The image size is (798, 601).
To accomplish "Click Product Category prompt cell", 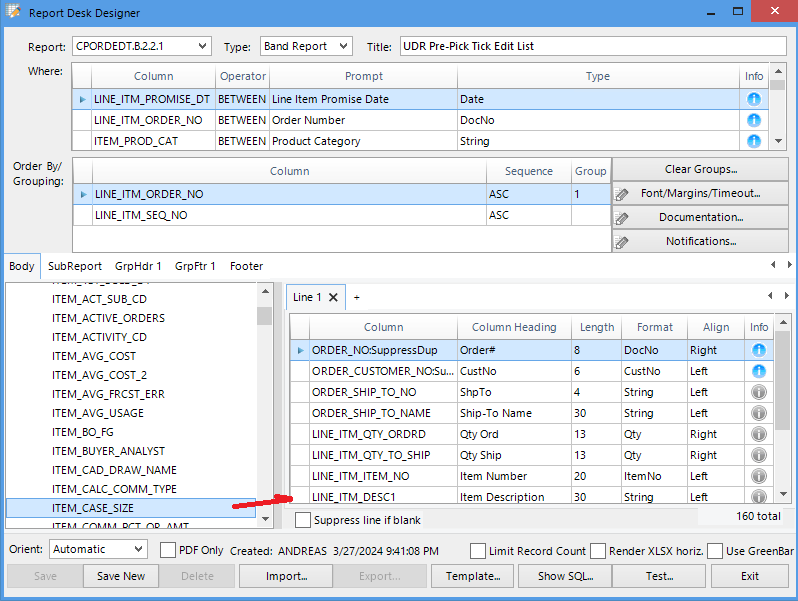I will point(363,141).
